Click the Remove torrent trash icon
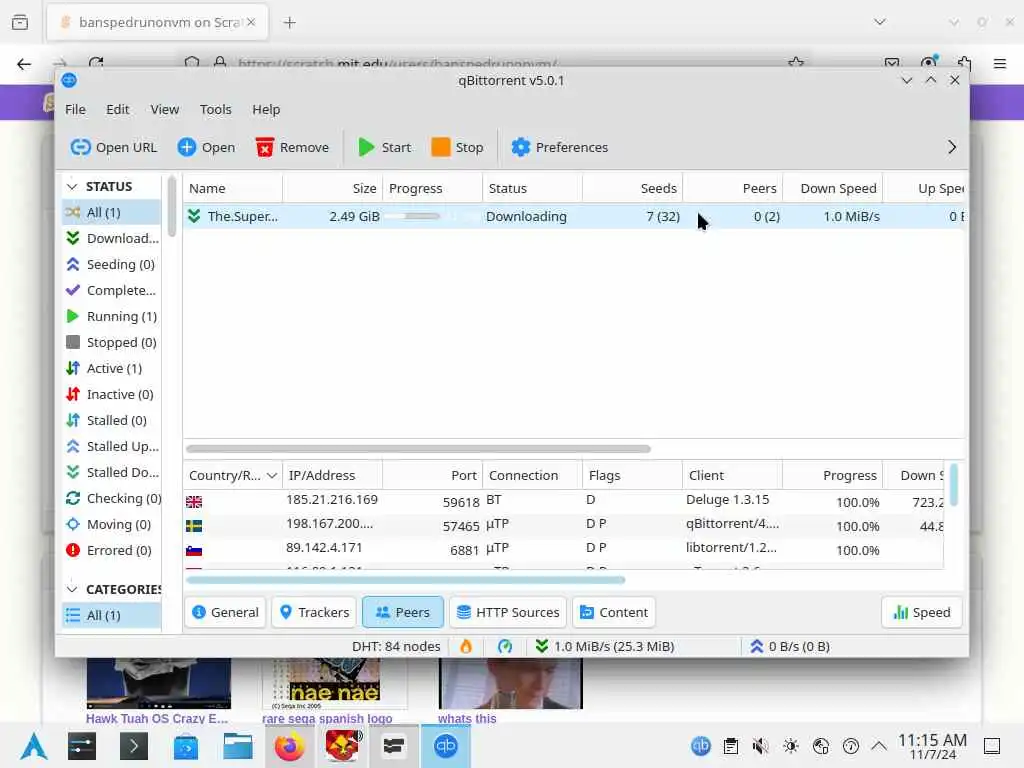 (x=264, y=148)
